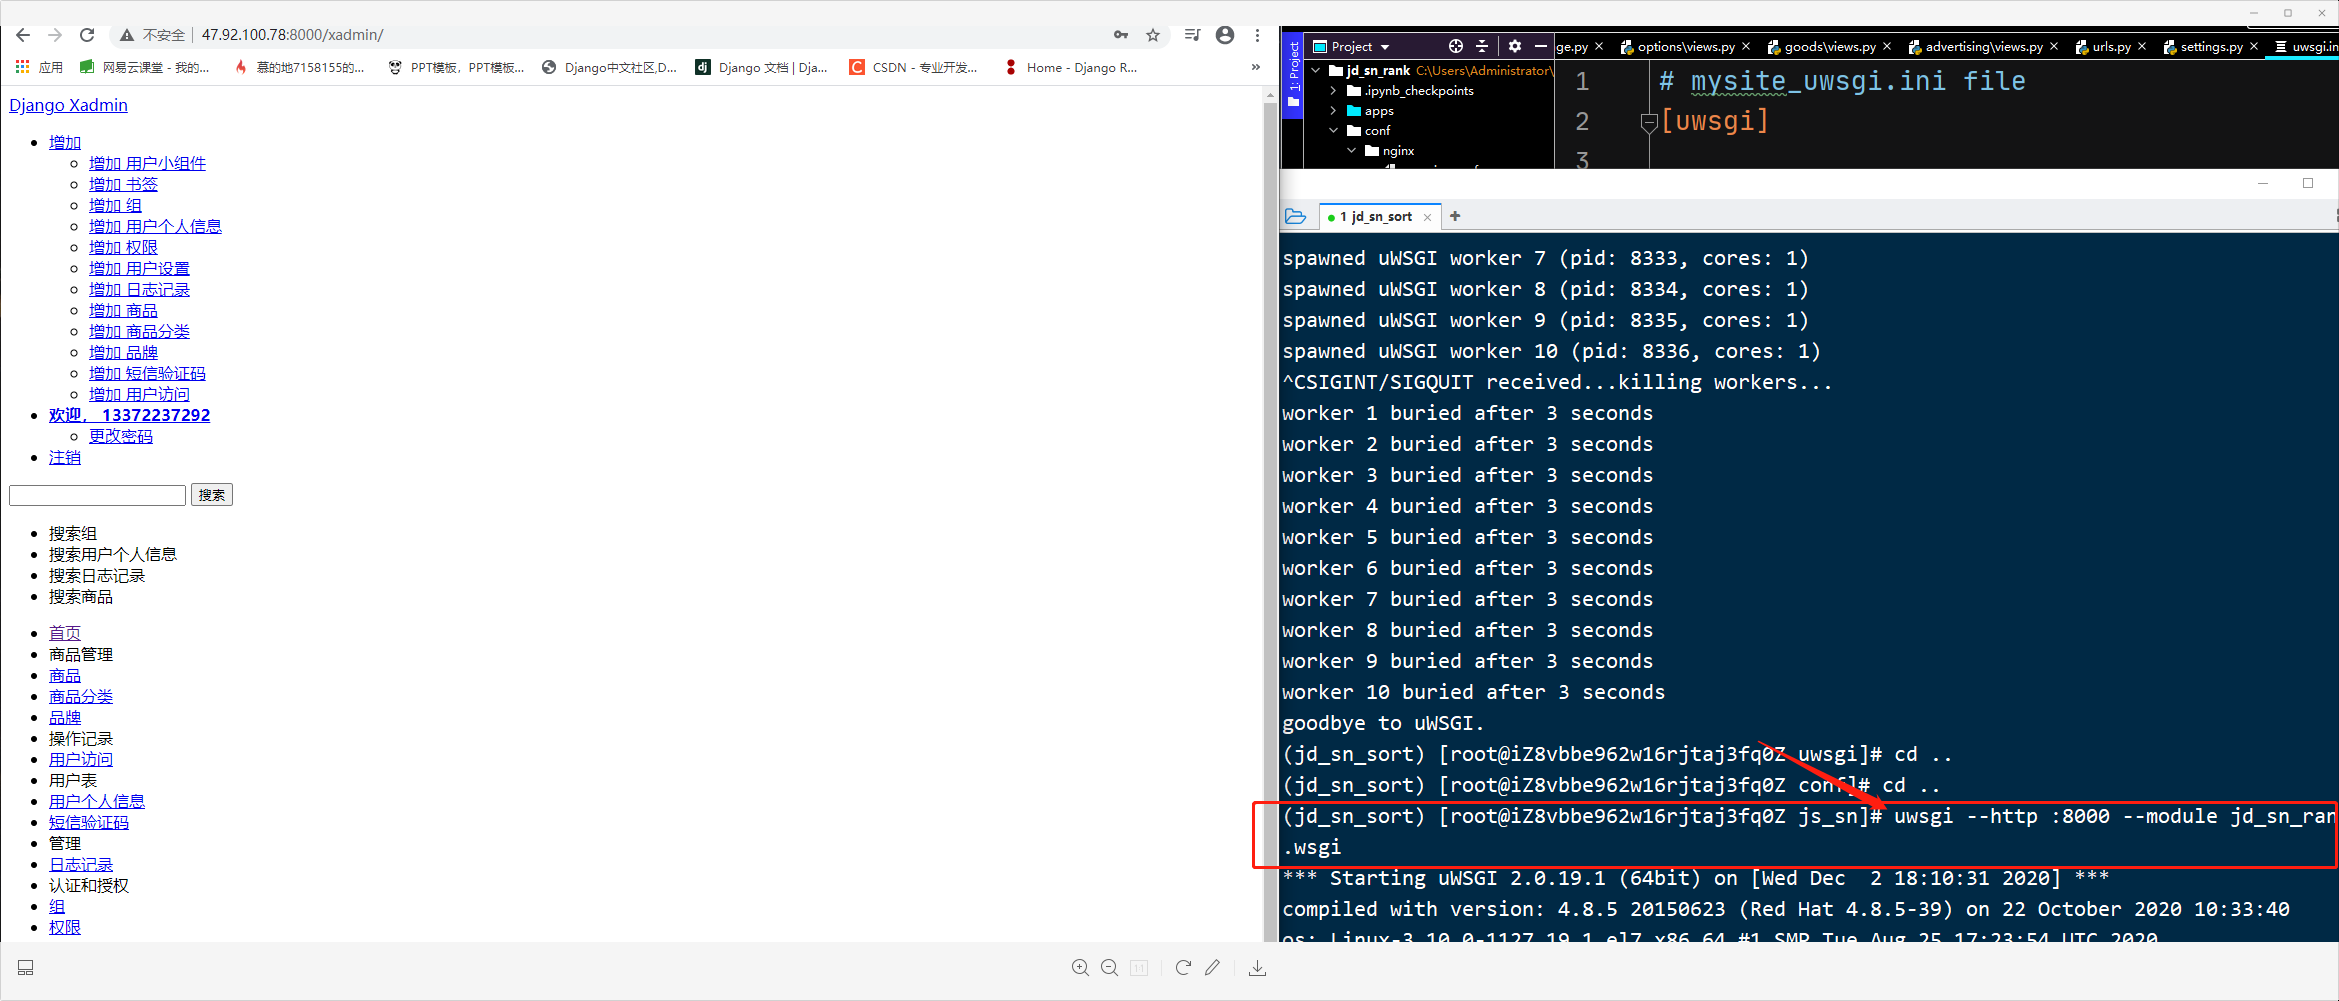Open 权限 link in navigation list
2339x1001 pixels.
pyautogui.click(x=65, y=927)
